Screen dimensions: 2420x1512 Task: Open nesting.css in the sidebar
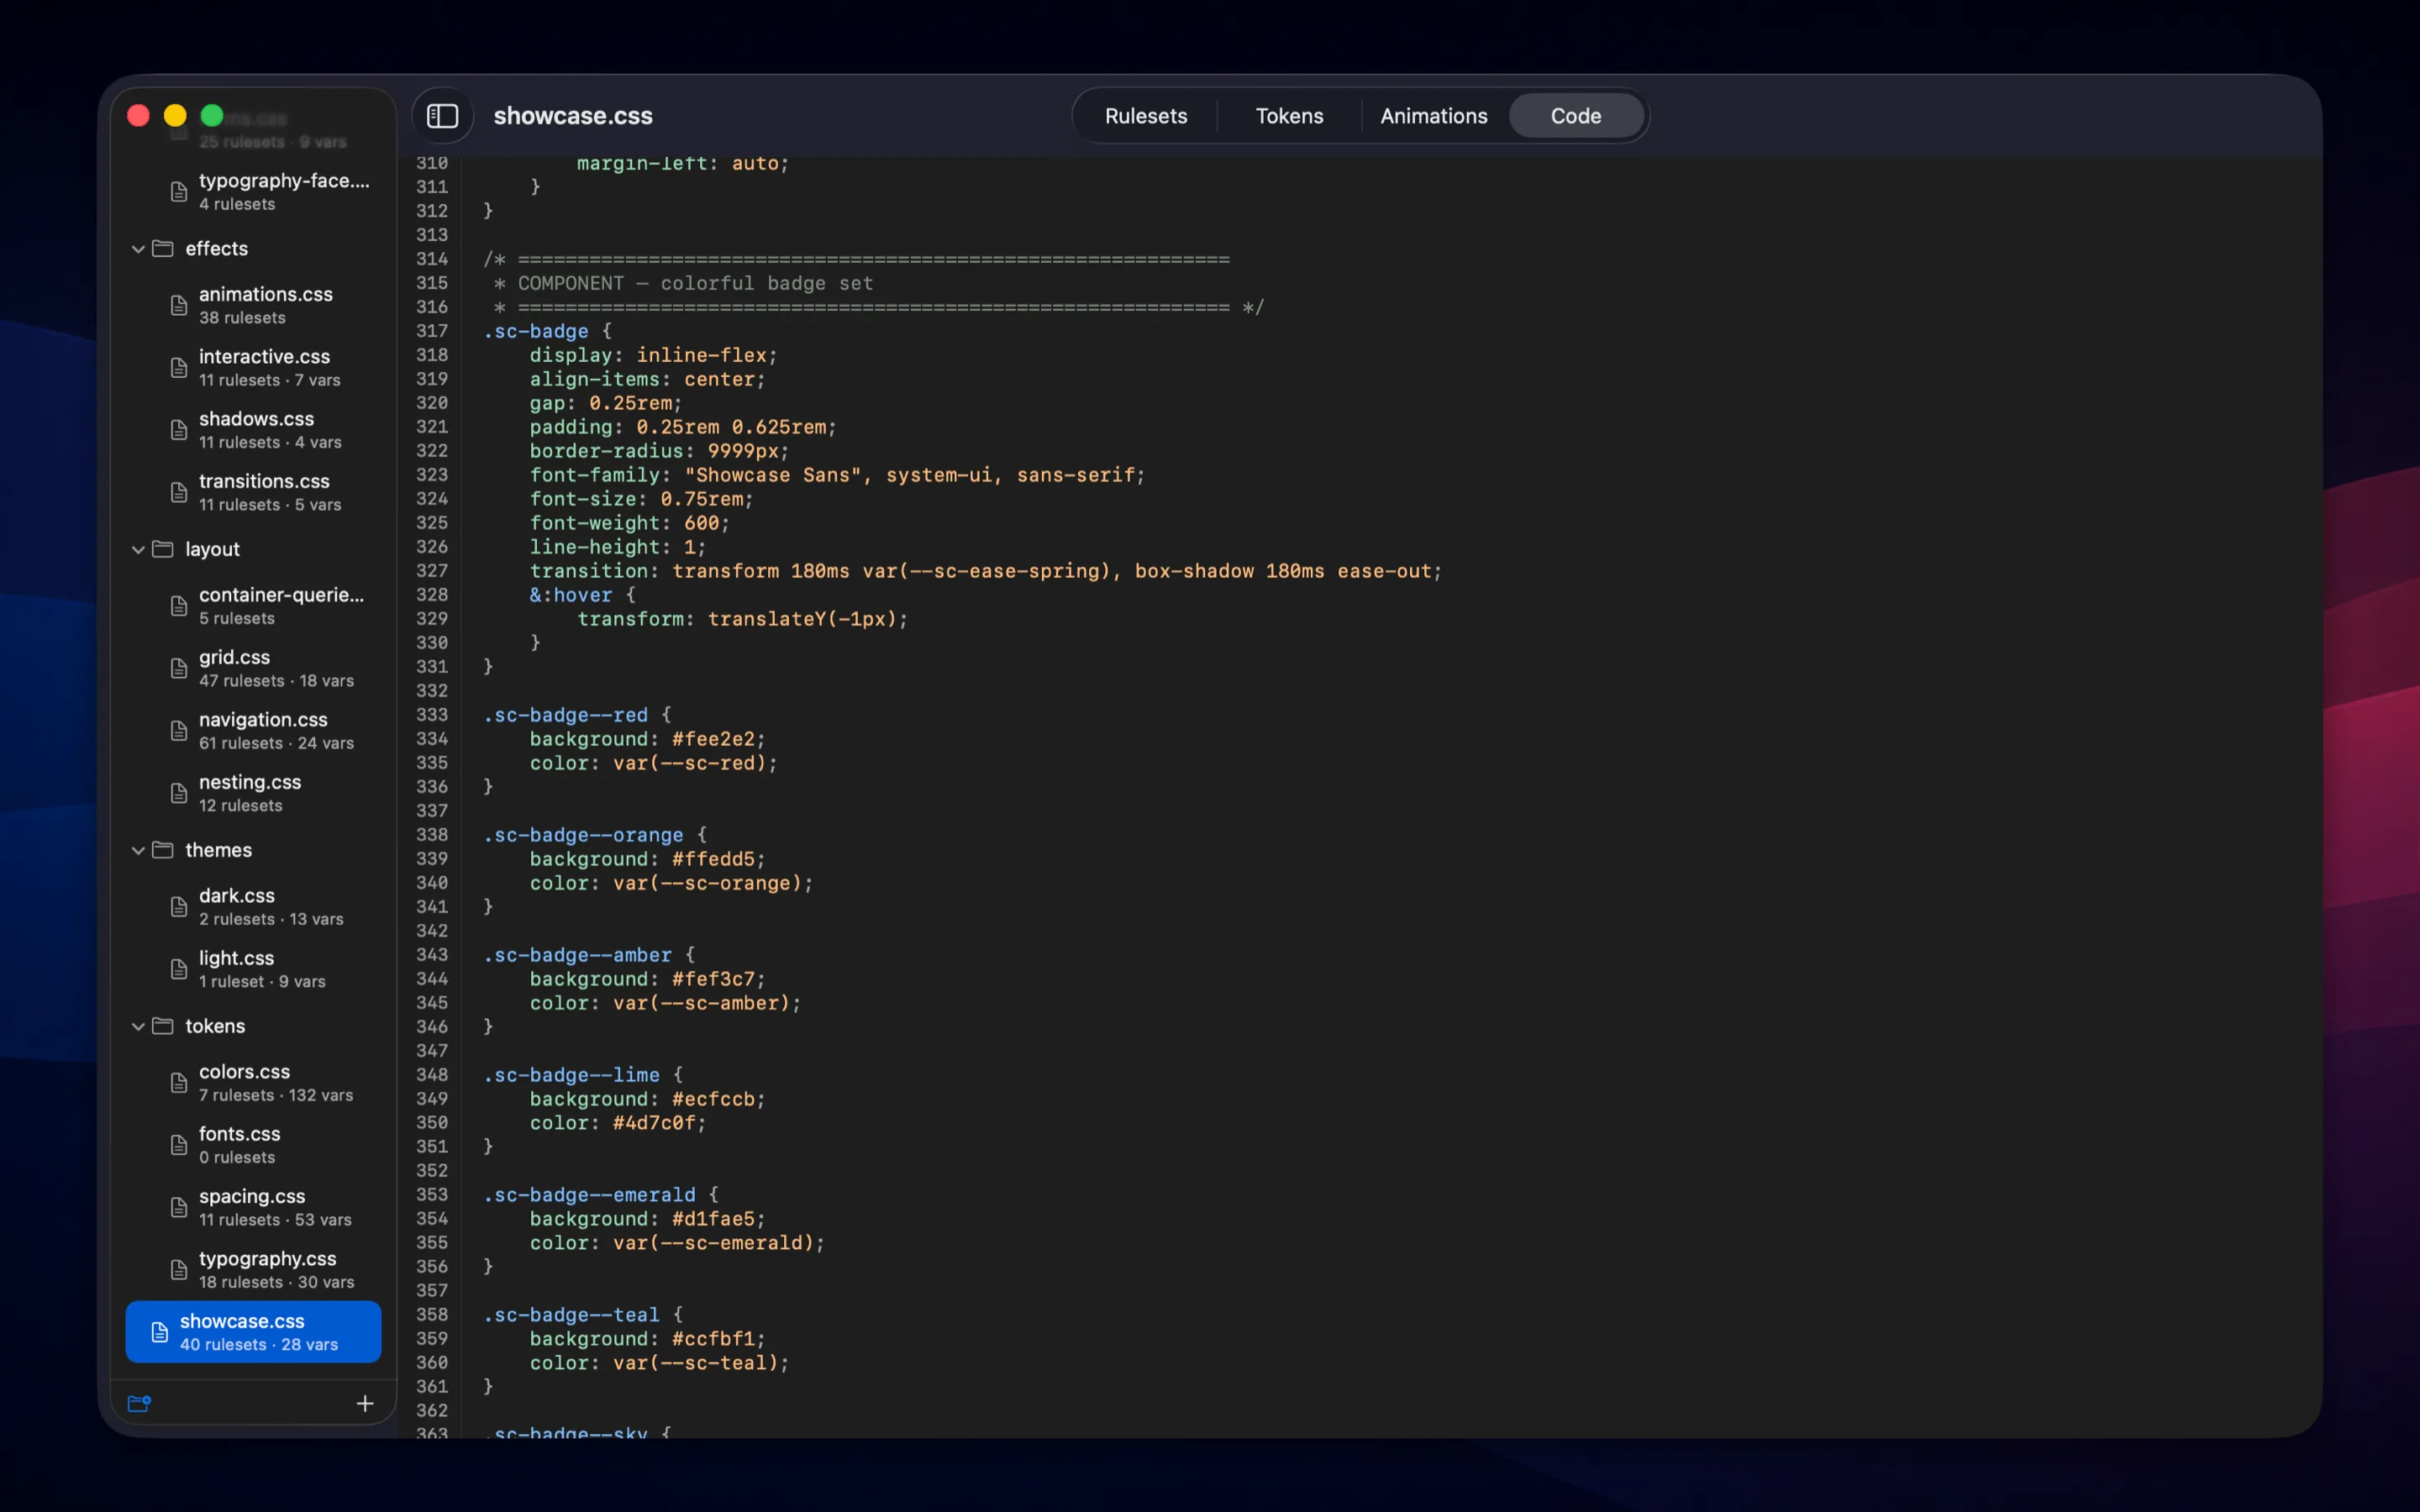[x=253, y=793]
